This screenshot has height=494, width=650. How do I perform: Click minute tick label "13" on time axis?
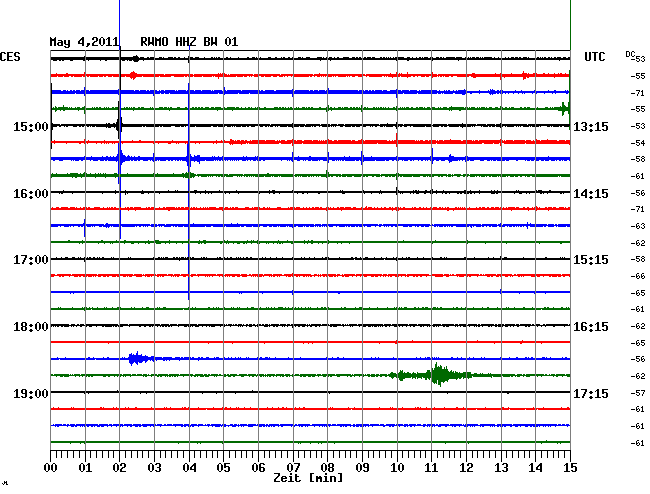click(501, 468)
